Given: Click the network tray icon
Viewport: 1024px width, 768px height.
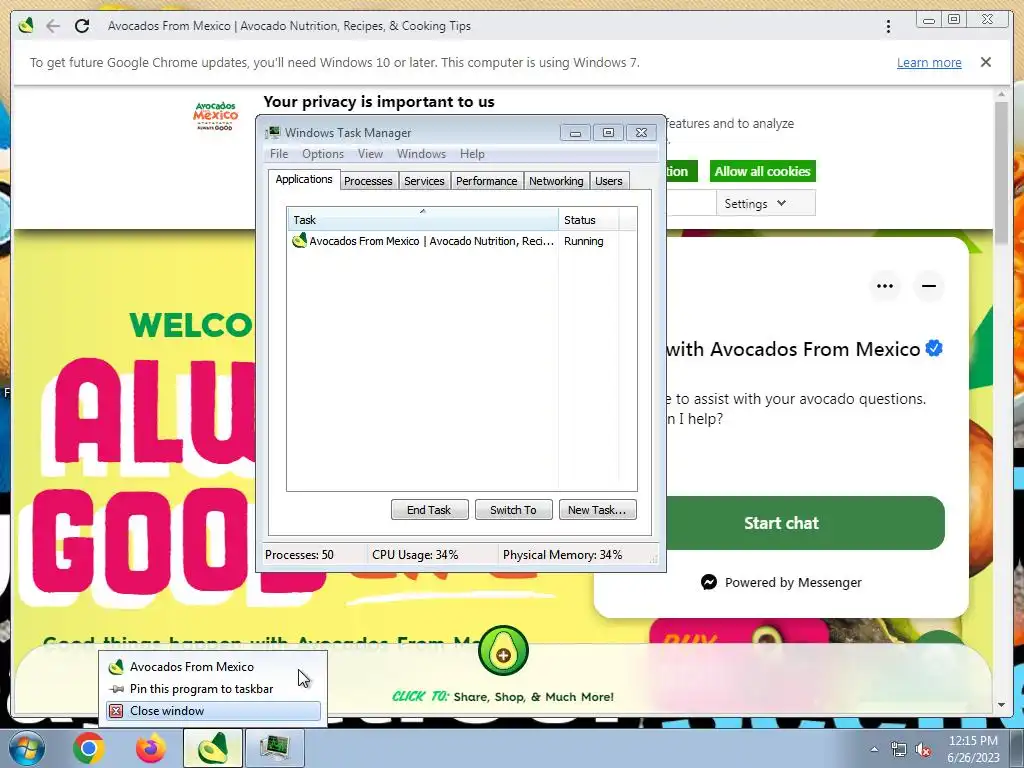Looking at the screenshot, I should 899,750.
